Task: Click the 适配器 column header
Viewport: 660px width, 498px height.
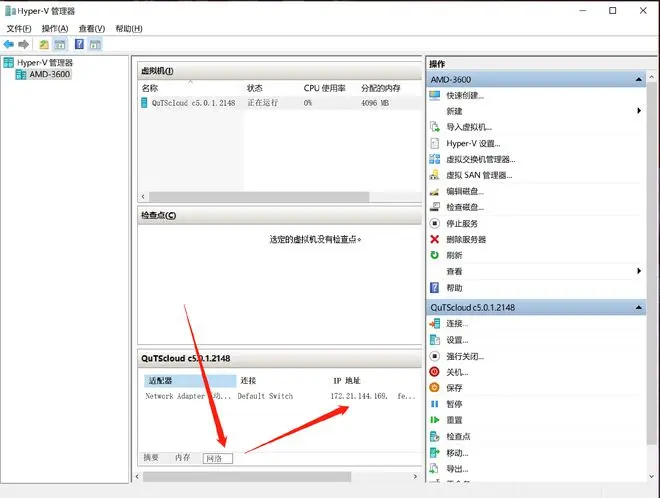Action: tap(190, 381)
